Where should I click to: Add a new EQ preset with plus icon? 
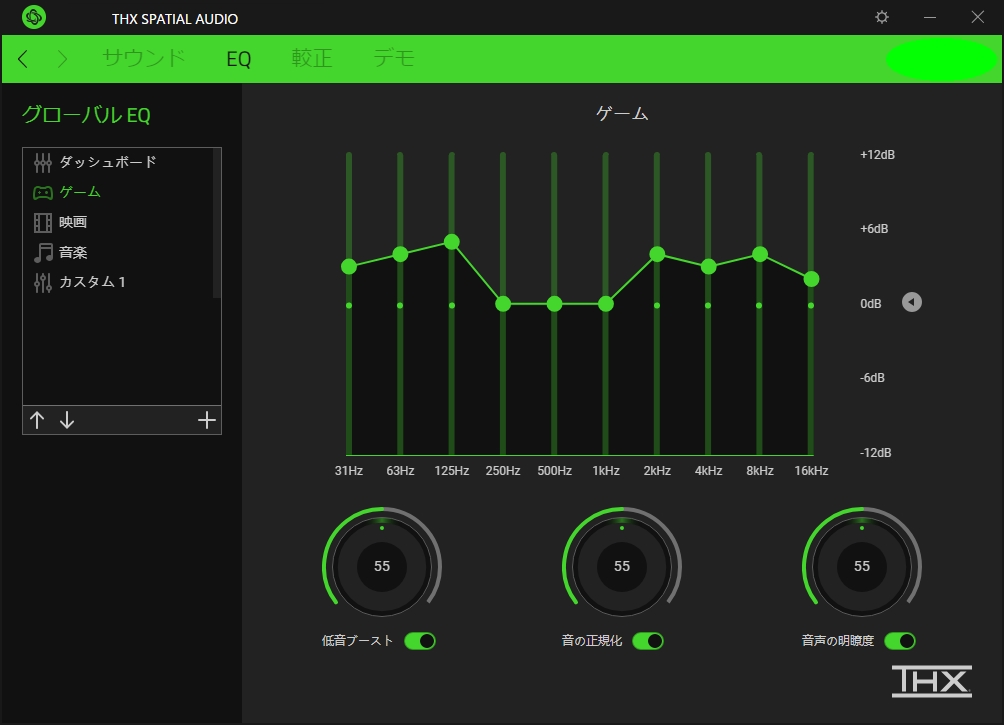[x=206, y=420]
